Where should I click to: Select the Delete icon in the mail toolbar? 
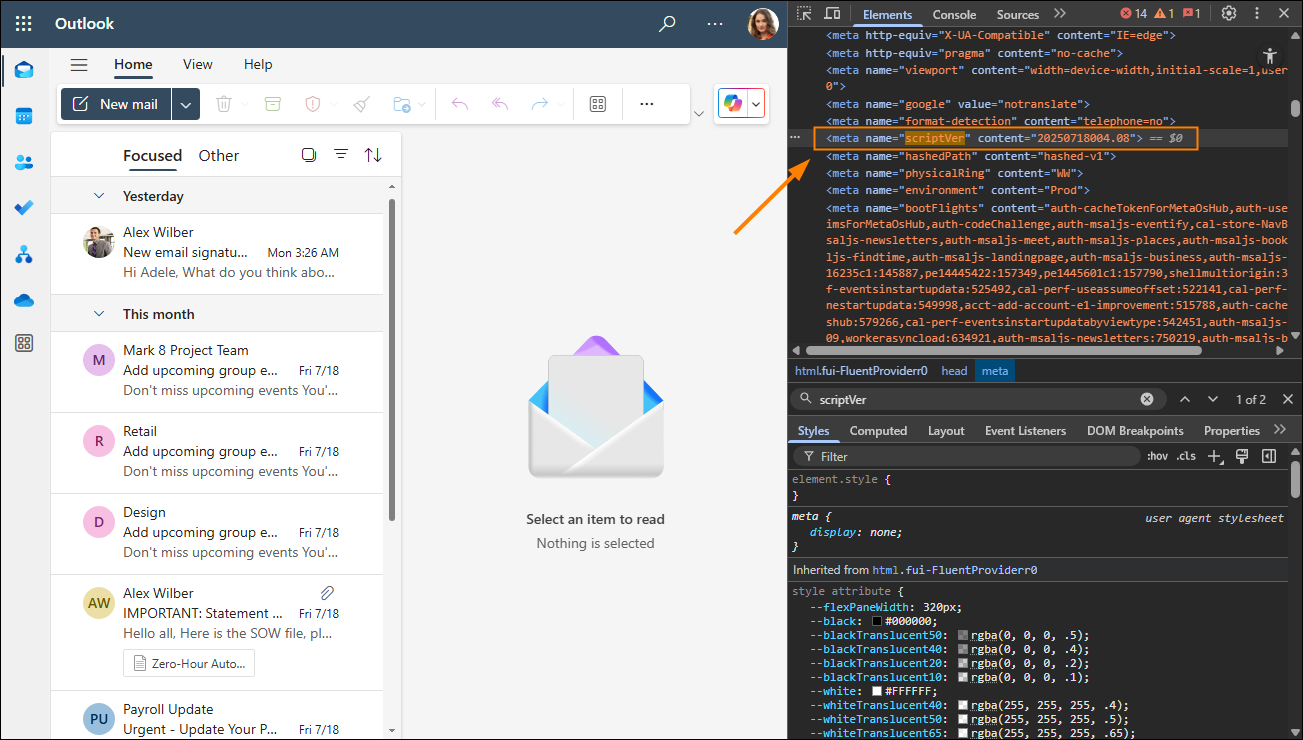pos(223,103)
